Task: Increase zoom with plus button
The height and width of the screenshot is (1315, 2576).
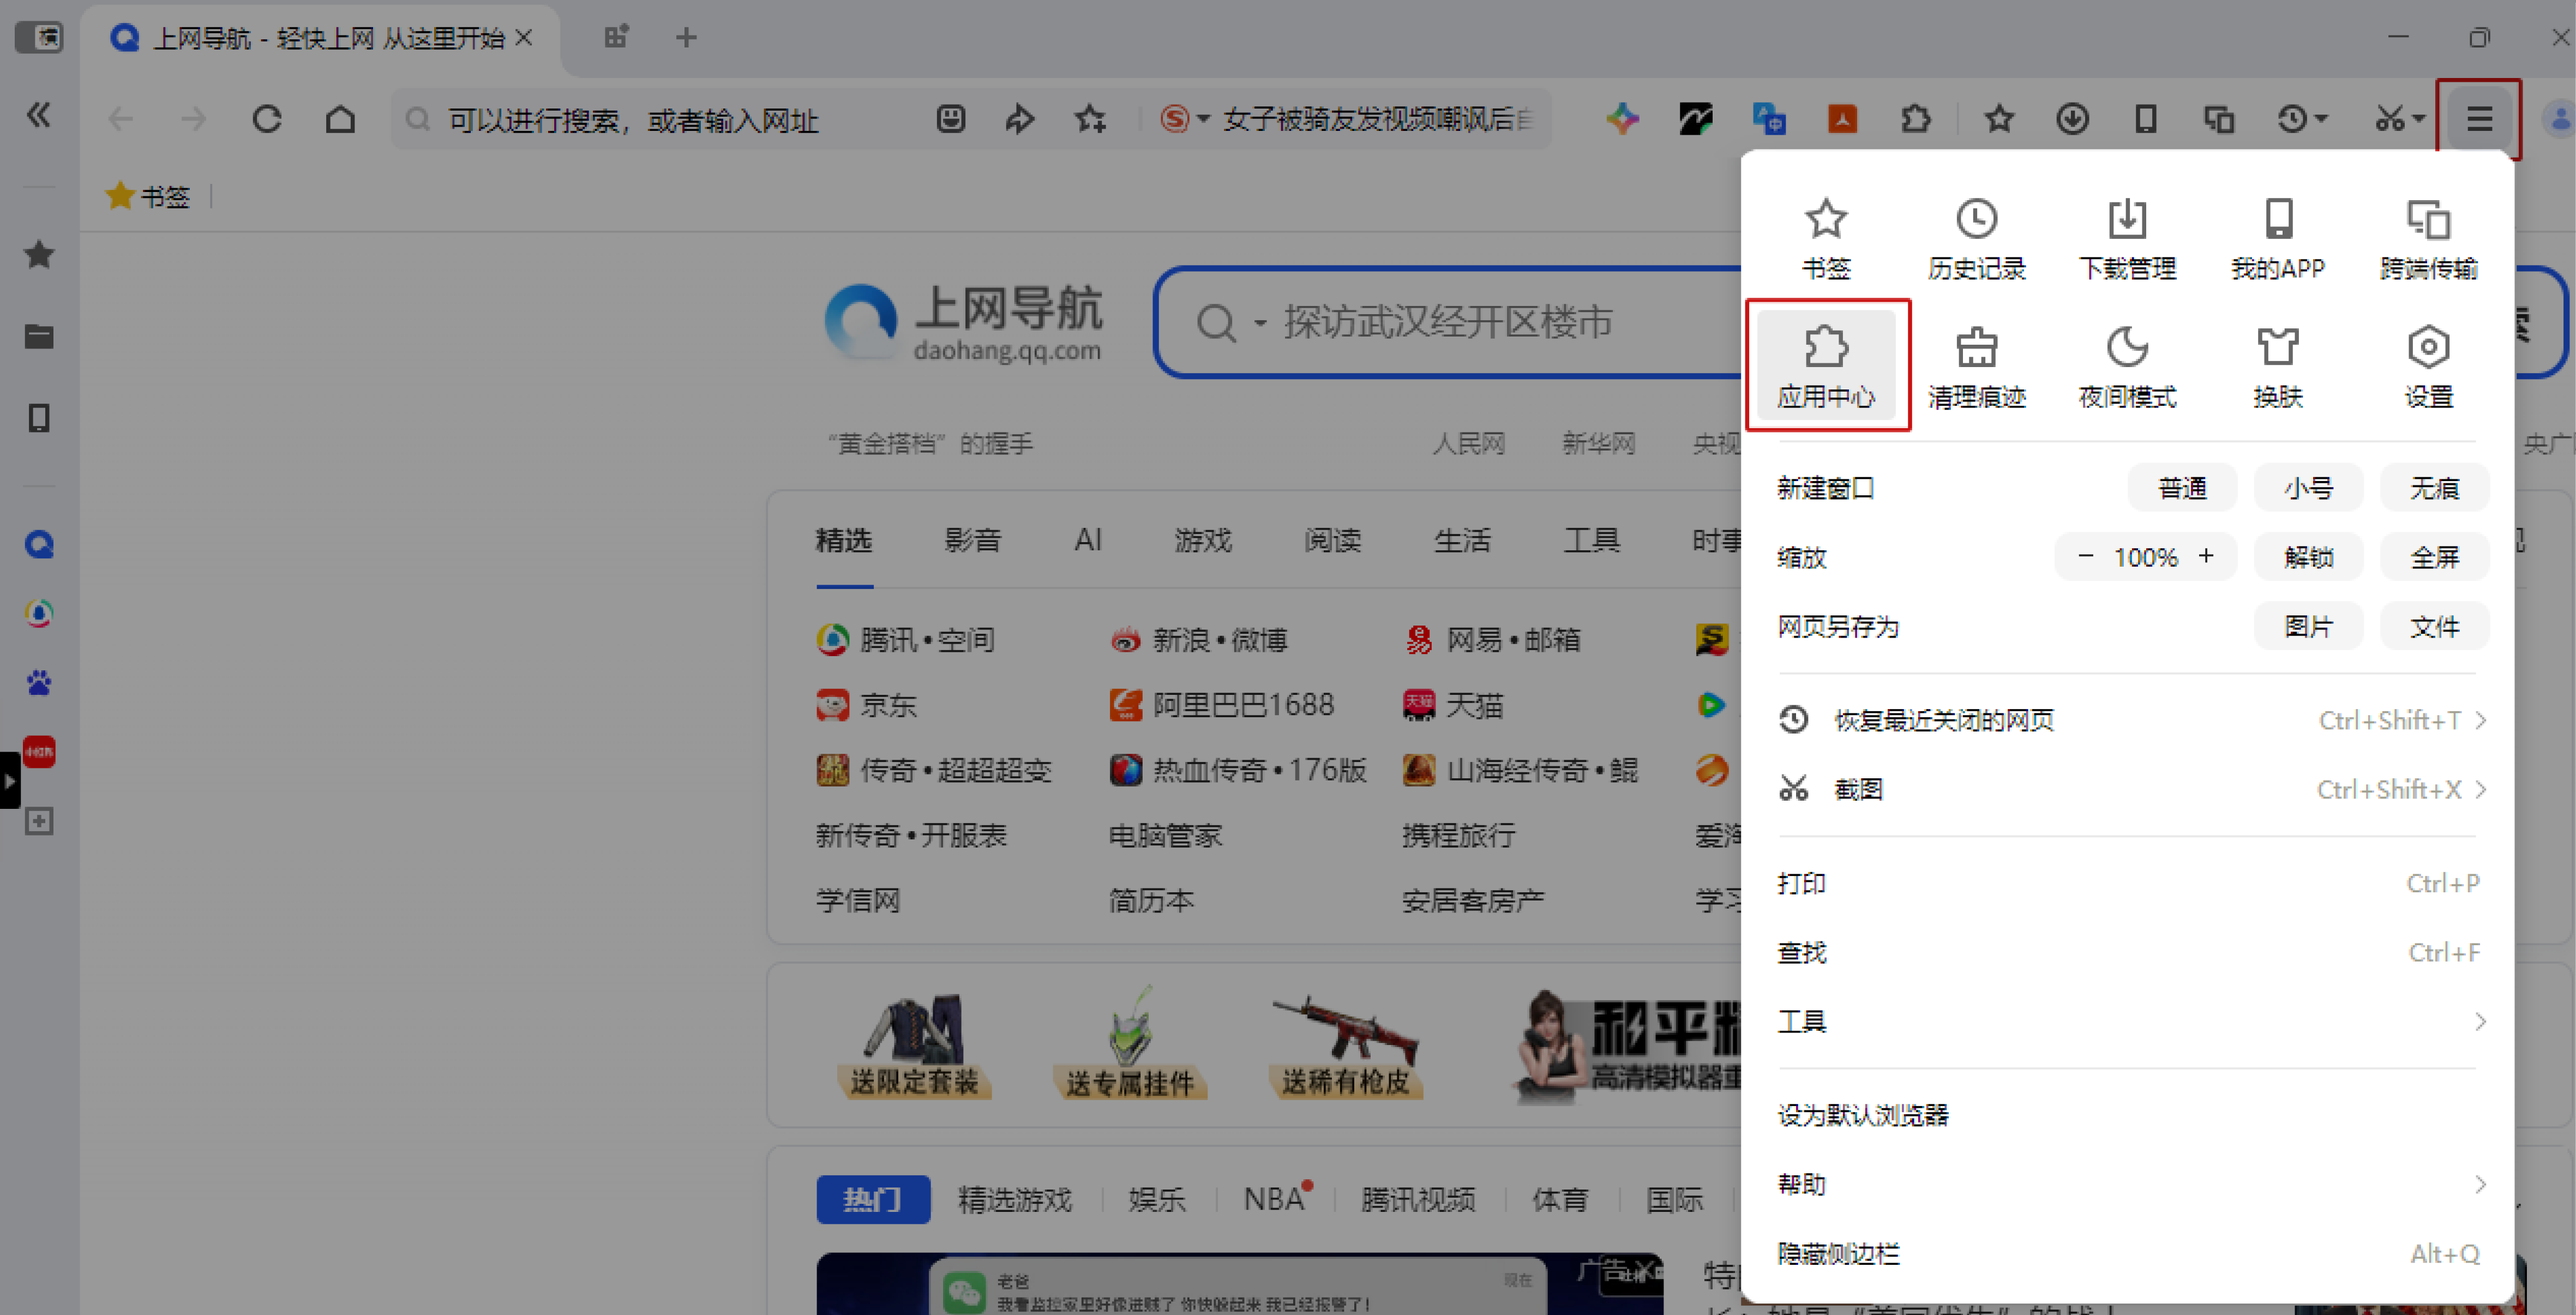Action: tap(2206, 556)
